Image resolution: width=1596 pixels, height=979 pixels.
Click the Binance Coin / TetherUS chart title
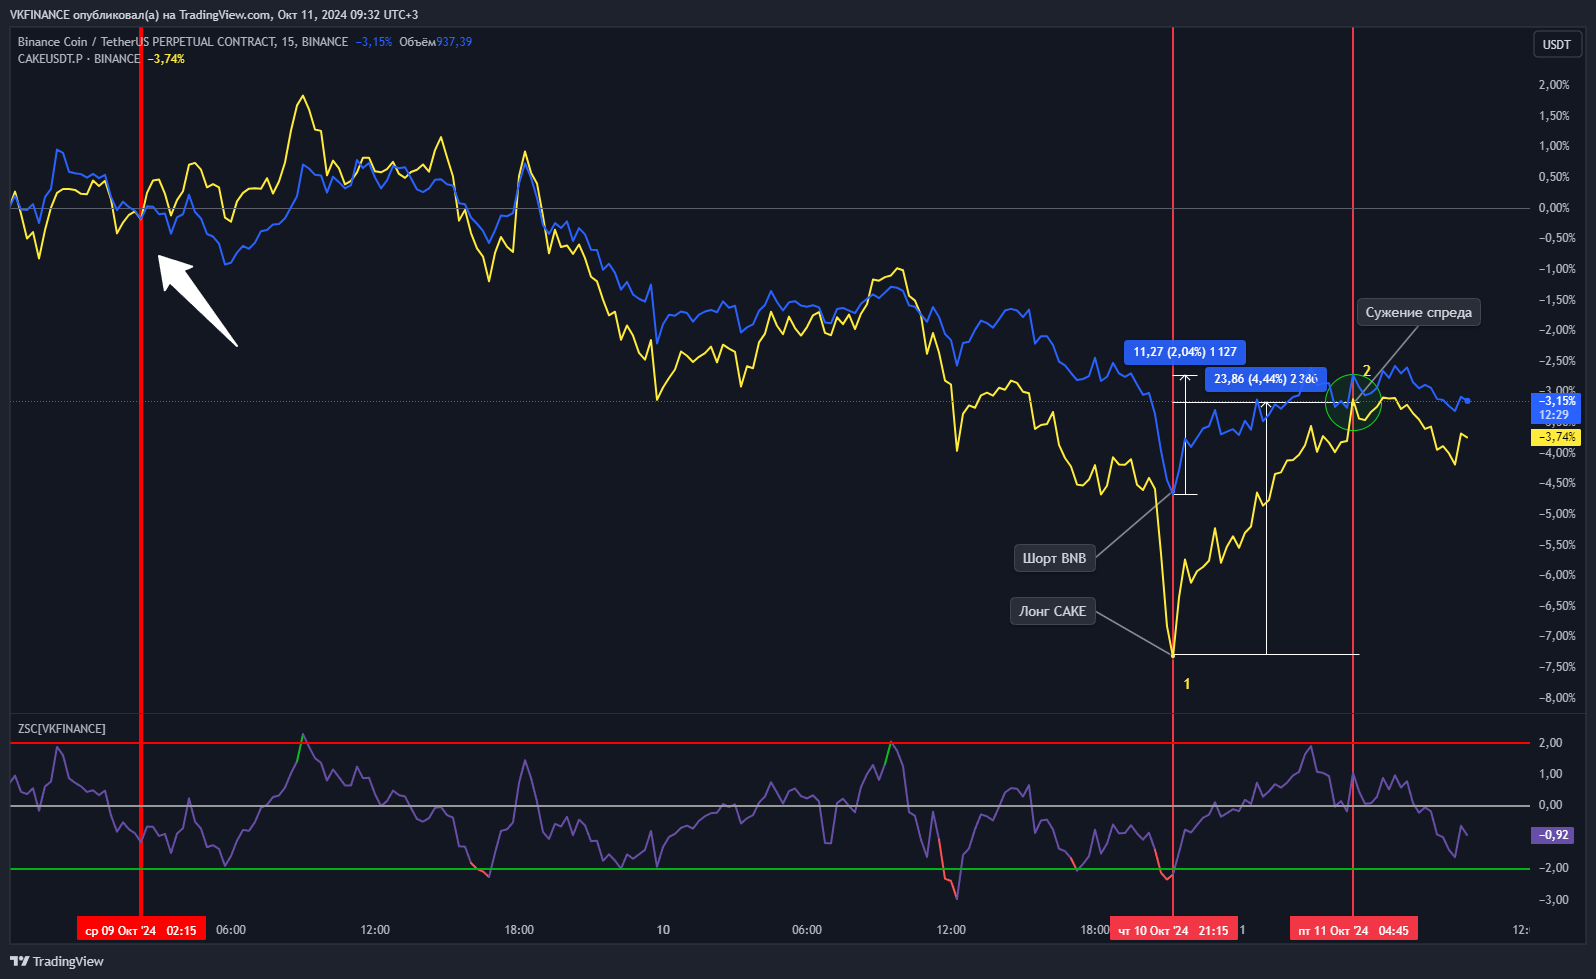pos(183,42)
